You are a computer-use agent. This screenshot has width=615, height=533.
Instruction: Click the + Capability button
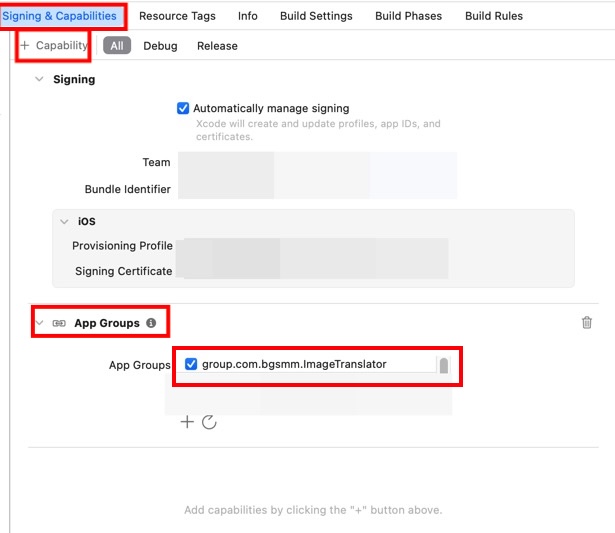(x=54, y=46)
